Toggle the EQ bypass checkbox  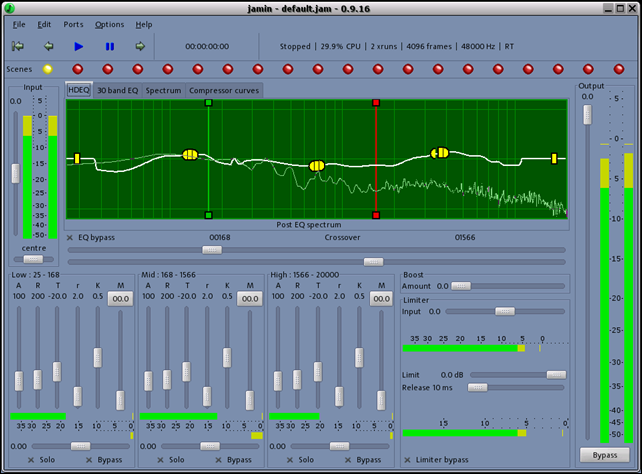pos(70,238)
